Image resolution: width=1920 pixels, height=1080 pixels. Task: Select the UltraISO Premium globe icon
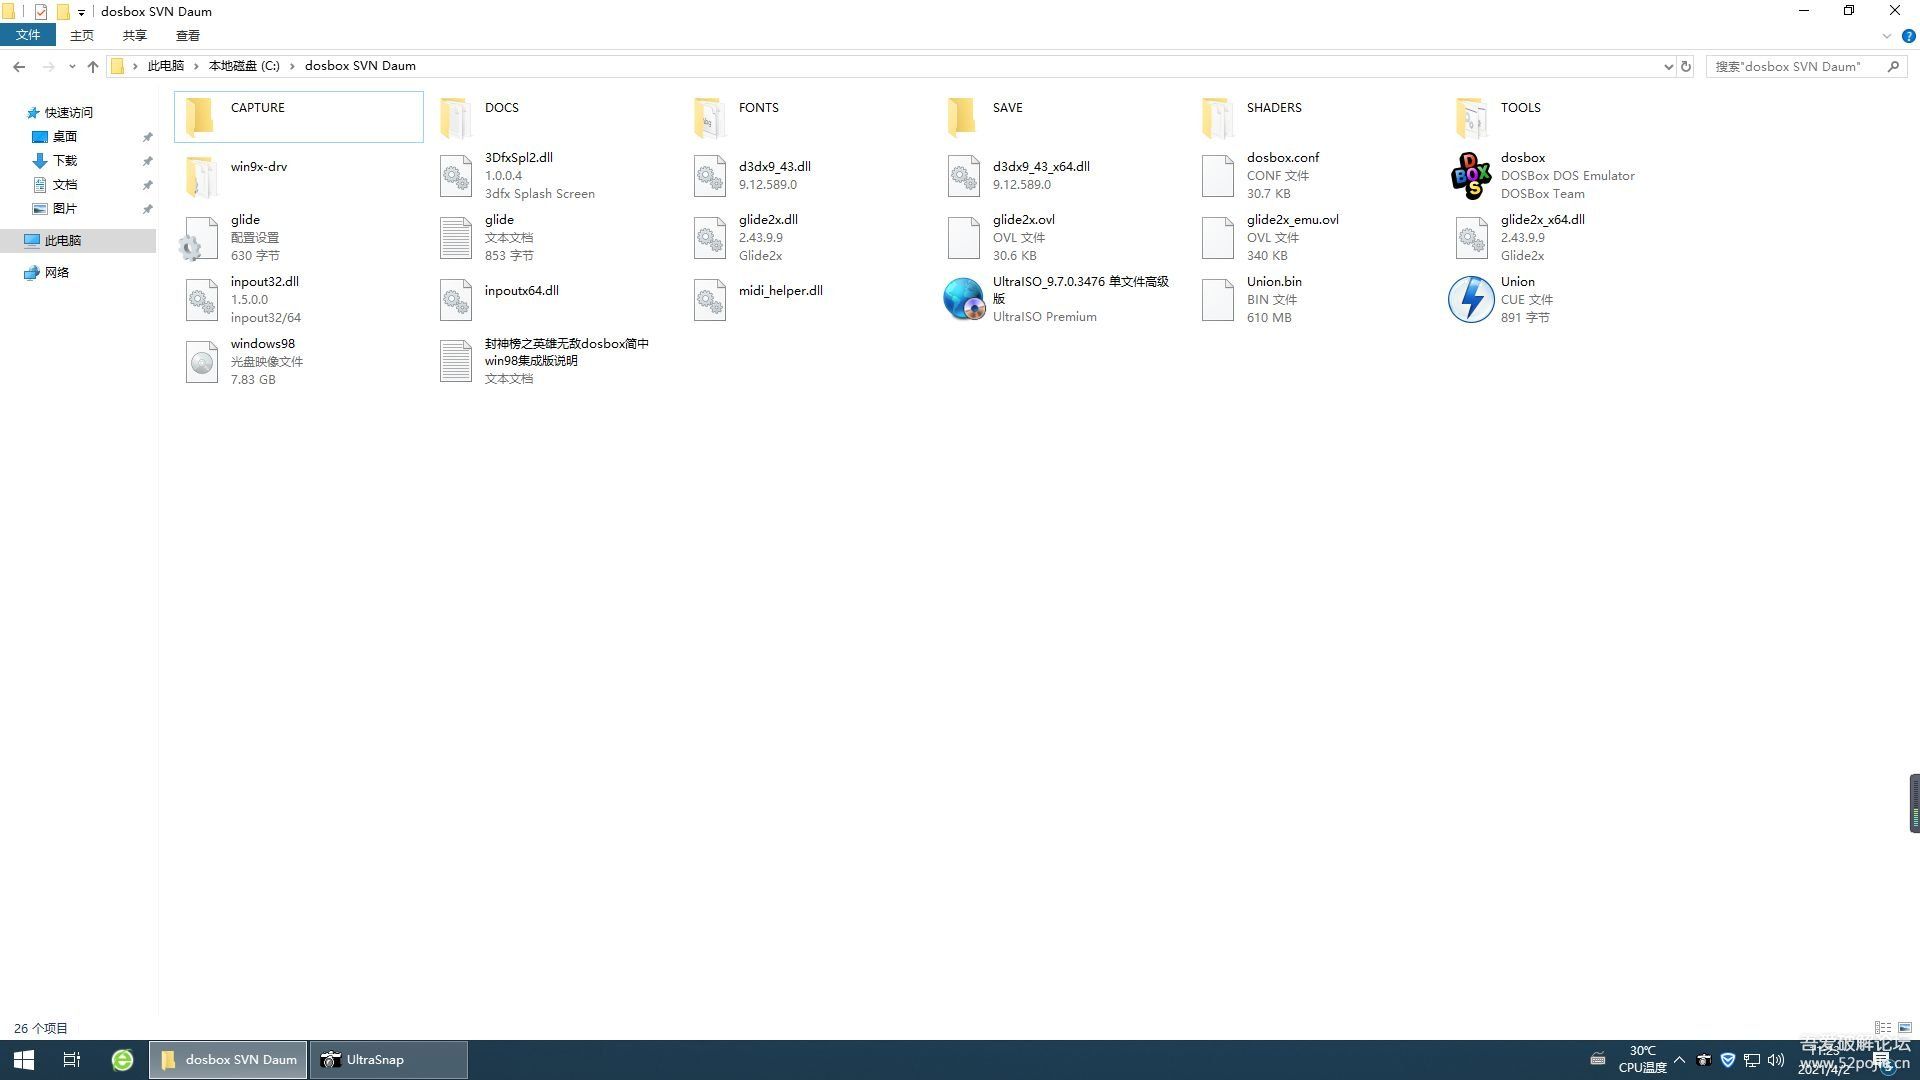tap(963, 299)
